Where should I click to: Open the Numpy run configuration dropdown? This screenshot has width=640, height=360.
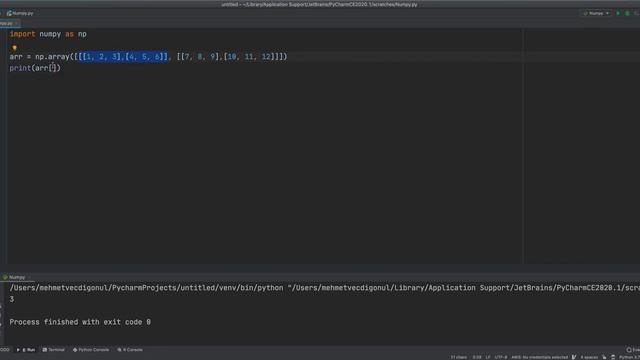596,13
